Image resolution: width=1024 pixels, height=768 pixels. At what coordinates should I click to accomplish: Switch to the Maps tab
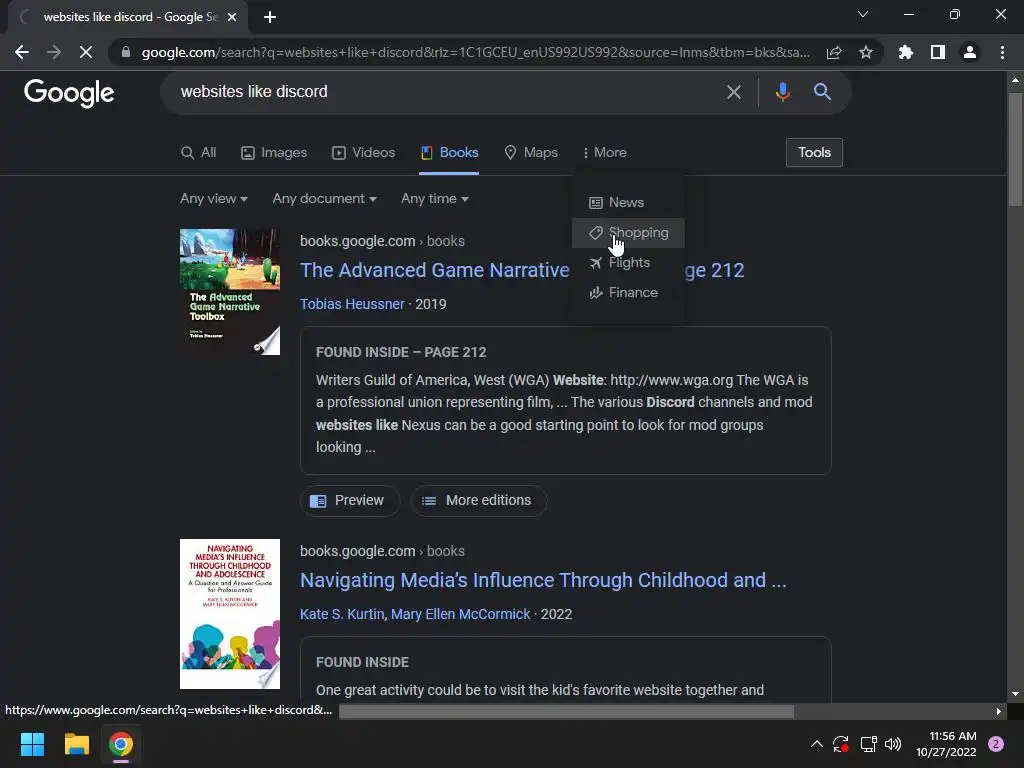click(531, 153)
